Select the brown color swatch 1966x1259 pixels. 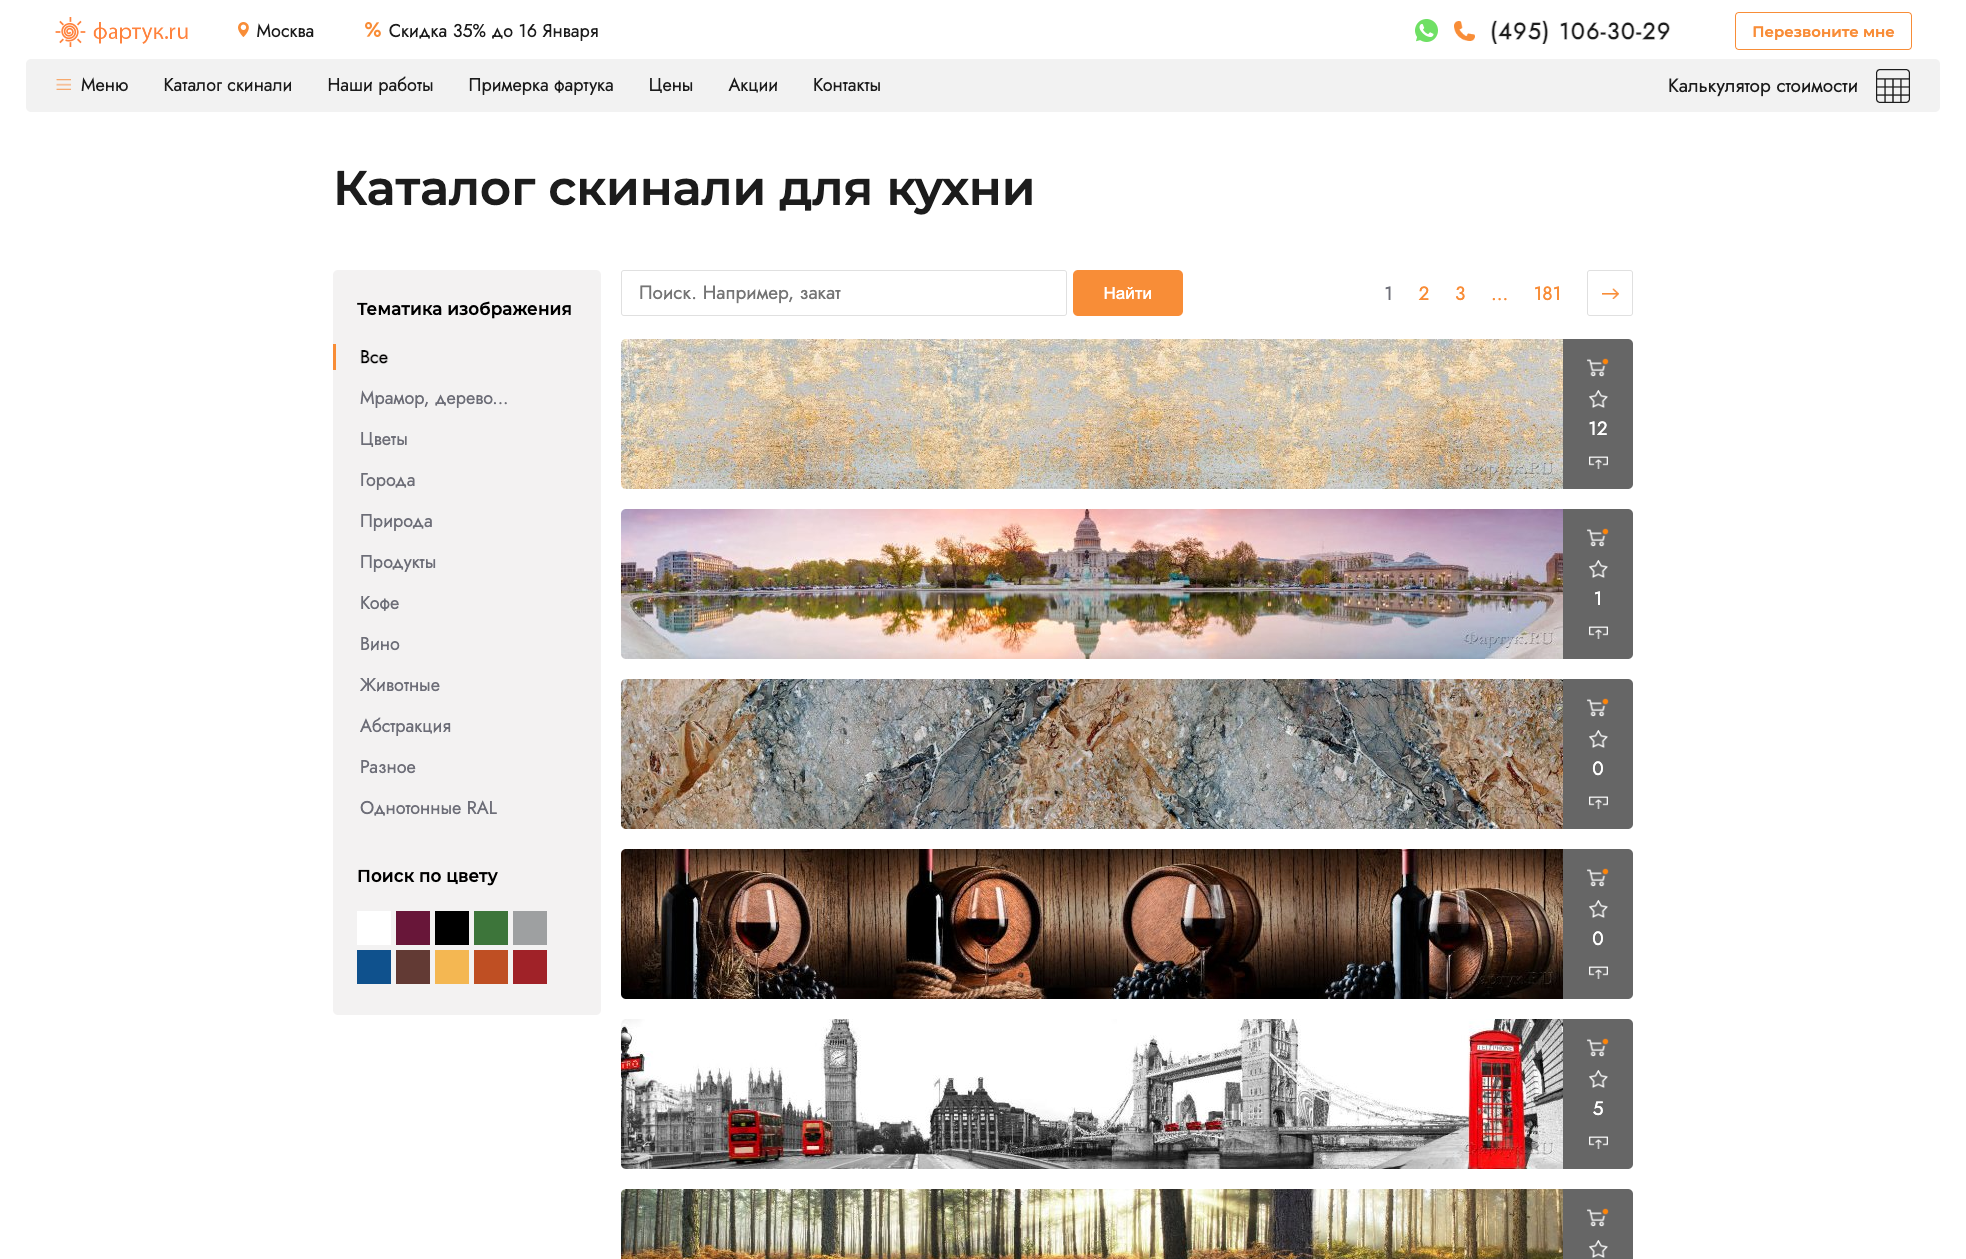point(413,967)
